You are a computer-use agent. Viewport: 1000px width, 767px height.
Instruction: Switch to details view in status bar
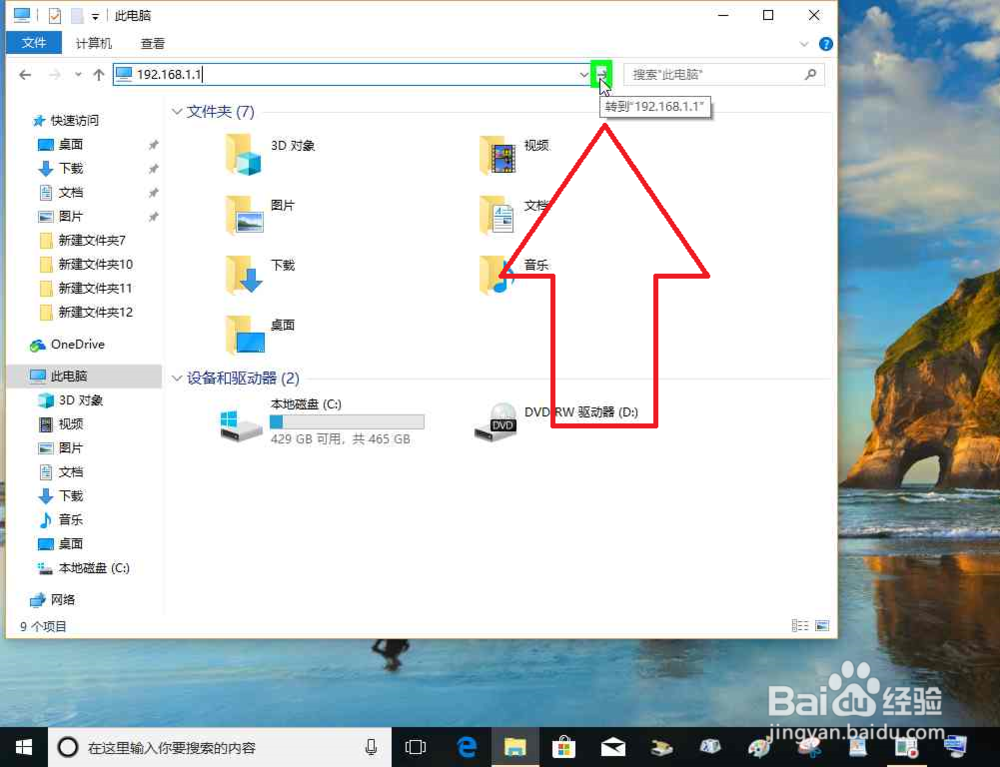(x=800, y=625)
